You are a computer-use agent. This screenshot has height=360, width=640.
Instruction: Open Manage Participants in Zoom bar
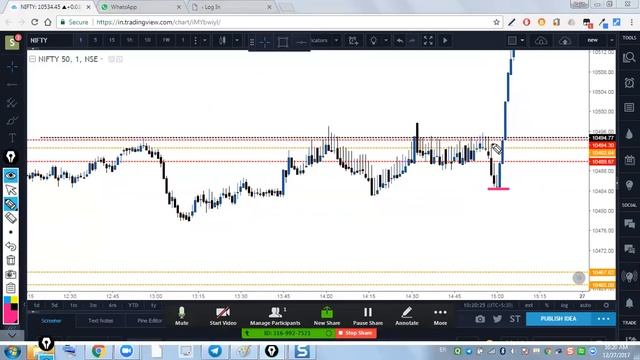[275, 316]
